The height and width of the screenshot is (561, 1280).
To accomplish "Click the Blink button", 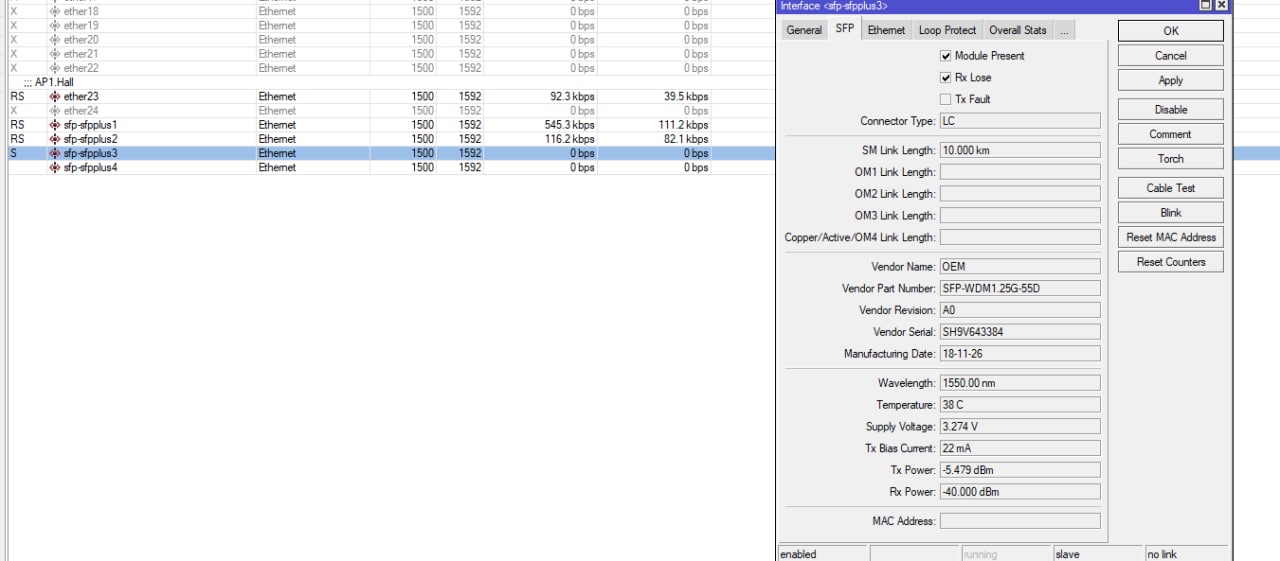I will 1171,213.
